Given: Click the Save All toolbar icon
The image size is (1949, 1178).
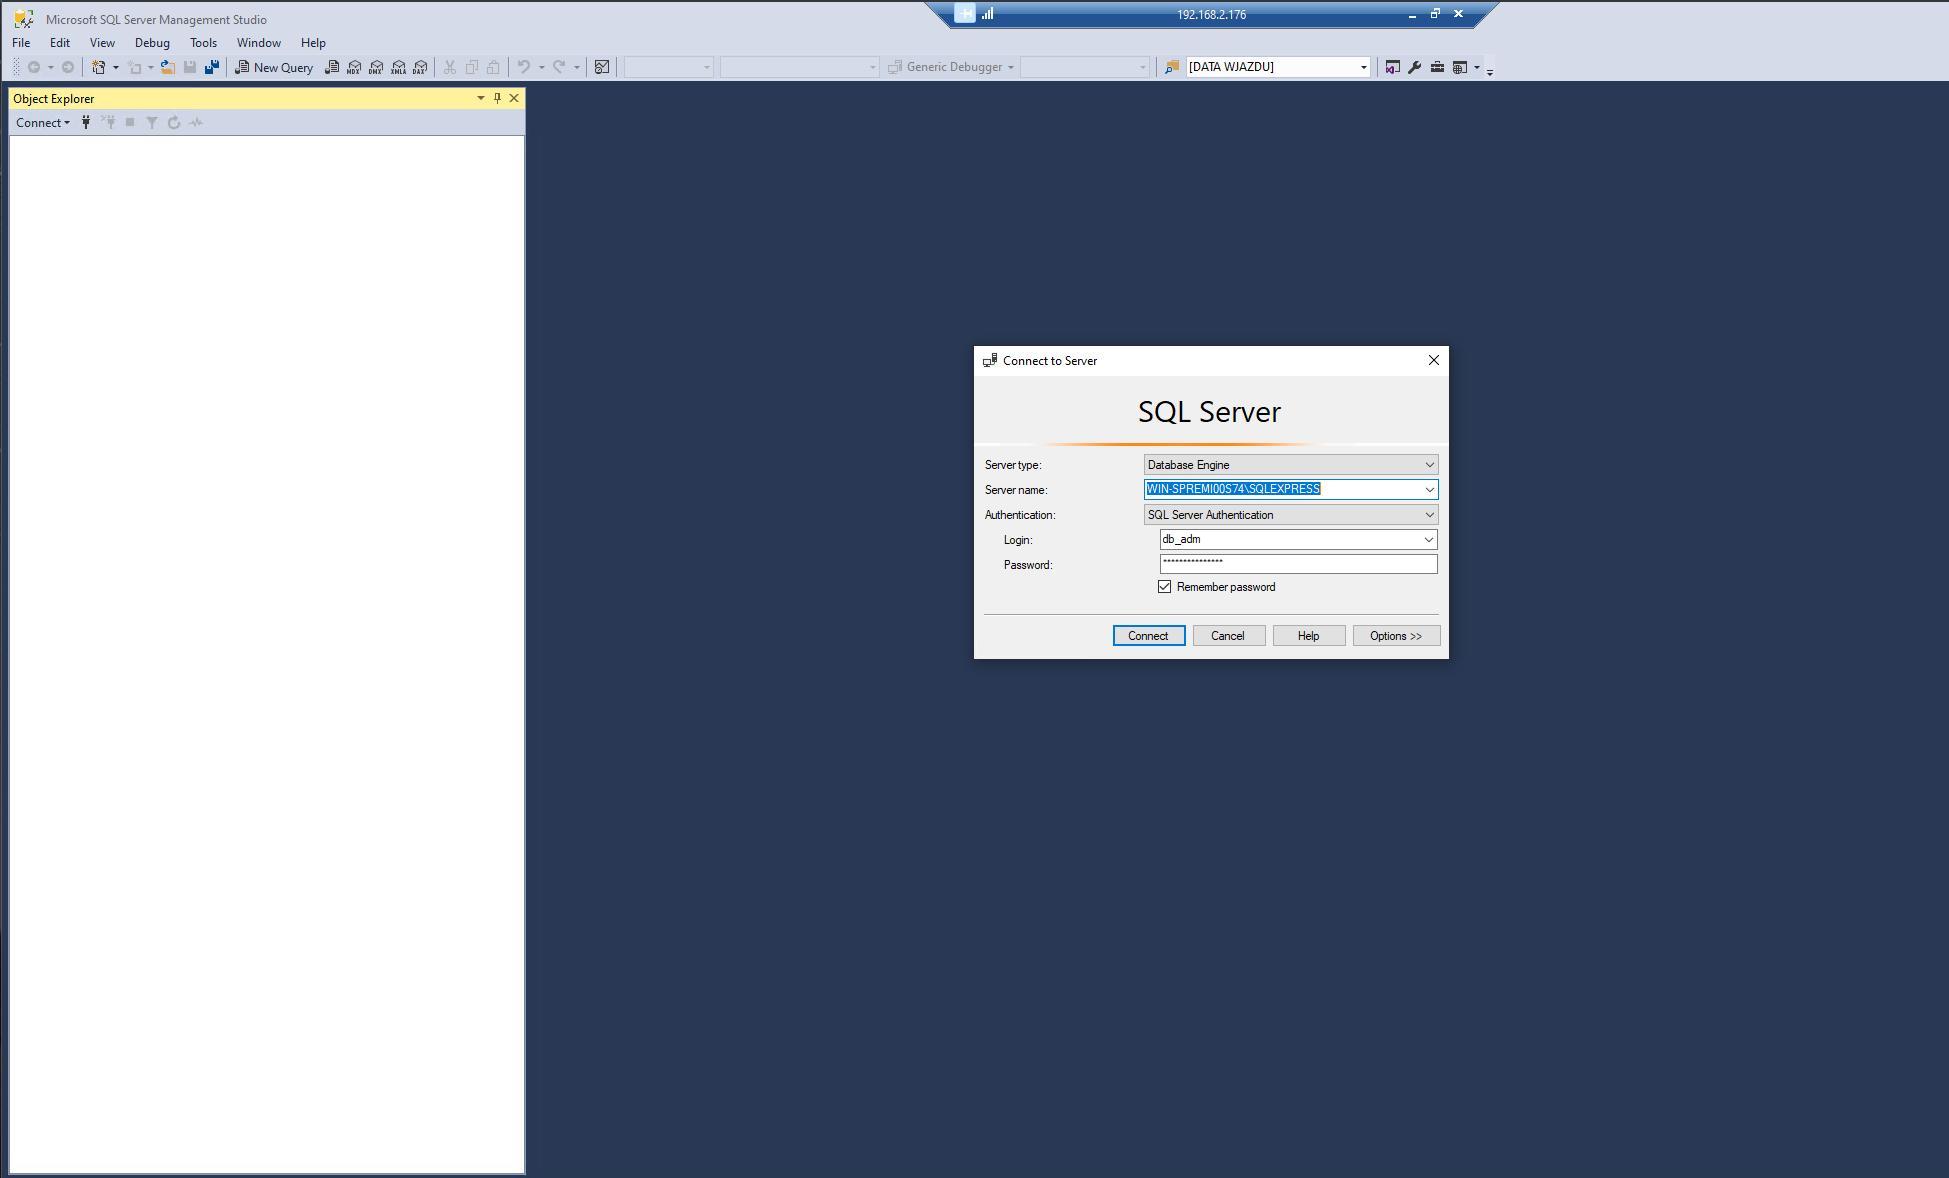Looking at the screenshot, I should 211,67.
